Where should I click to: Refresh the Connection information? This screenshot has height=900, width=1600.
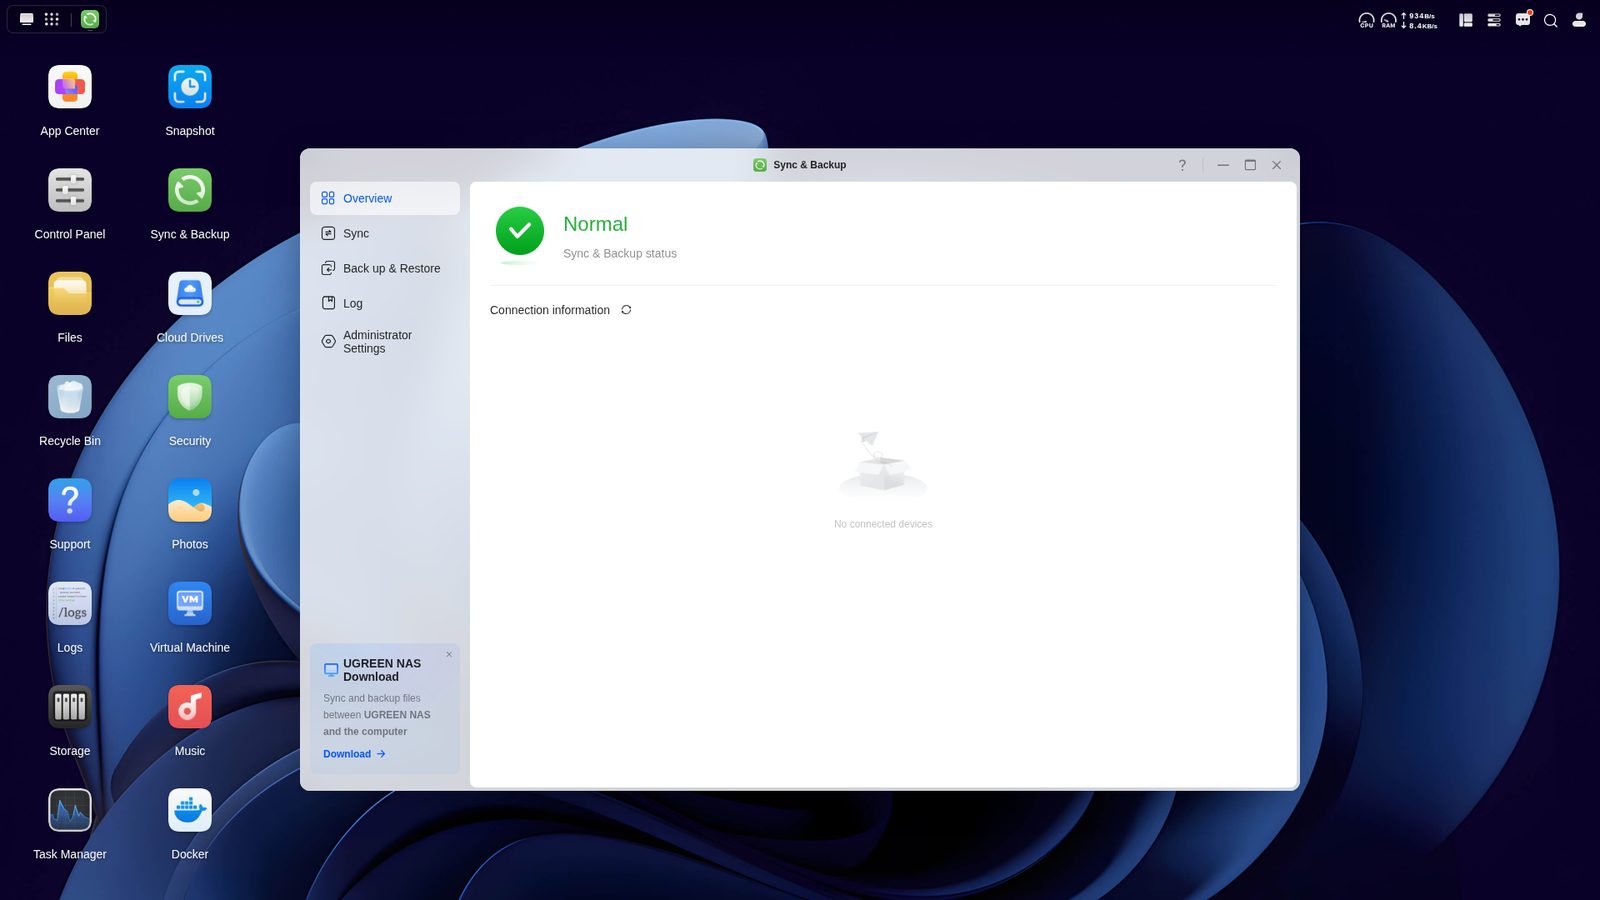pos(626,310)
